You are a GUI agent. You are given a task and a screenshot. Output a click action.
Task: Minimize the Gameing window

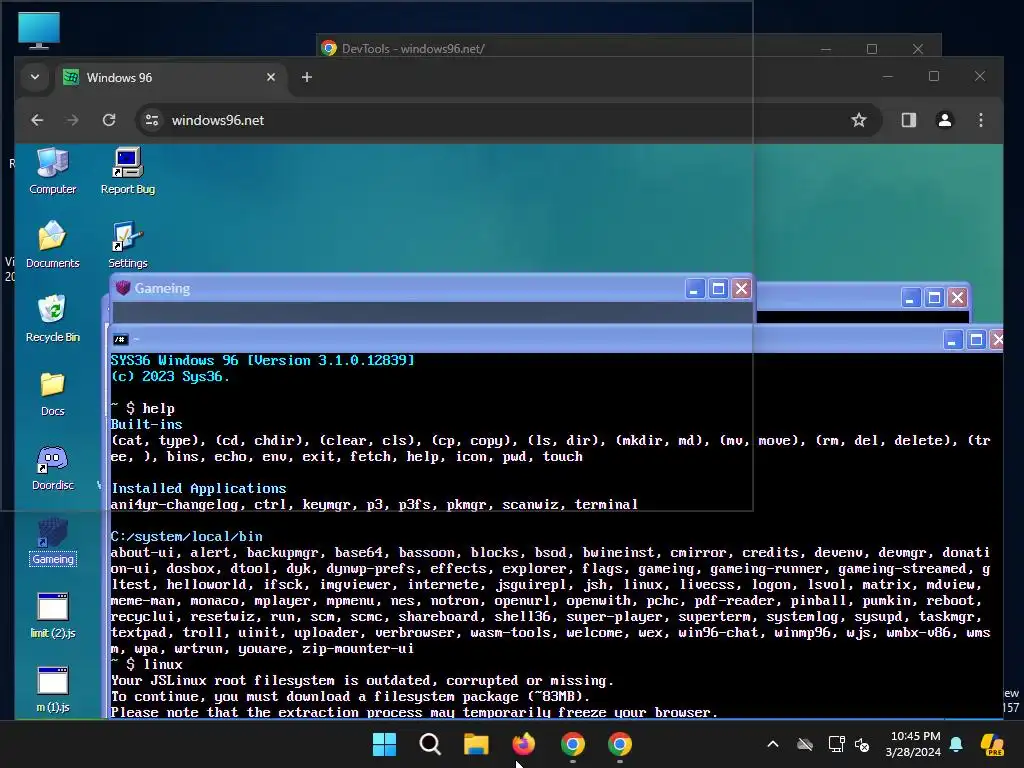695,289
